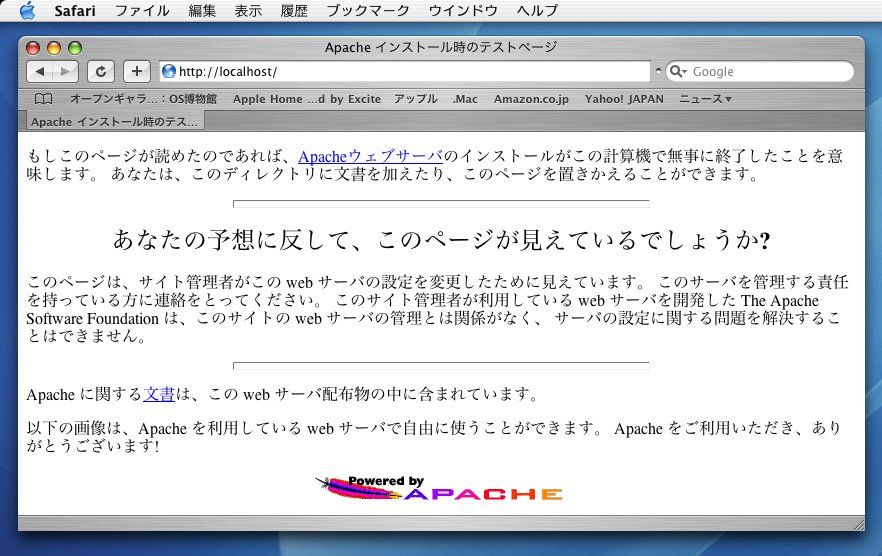Open the 表示 menu
Screen dimensions: 882x556
click(248, 11)
